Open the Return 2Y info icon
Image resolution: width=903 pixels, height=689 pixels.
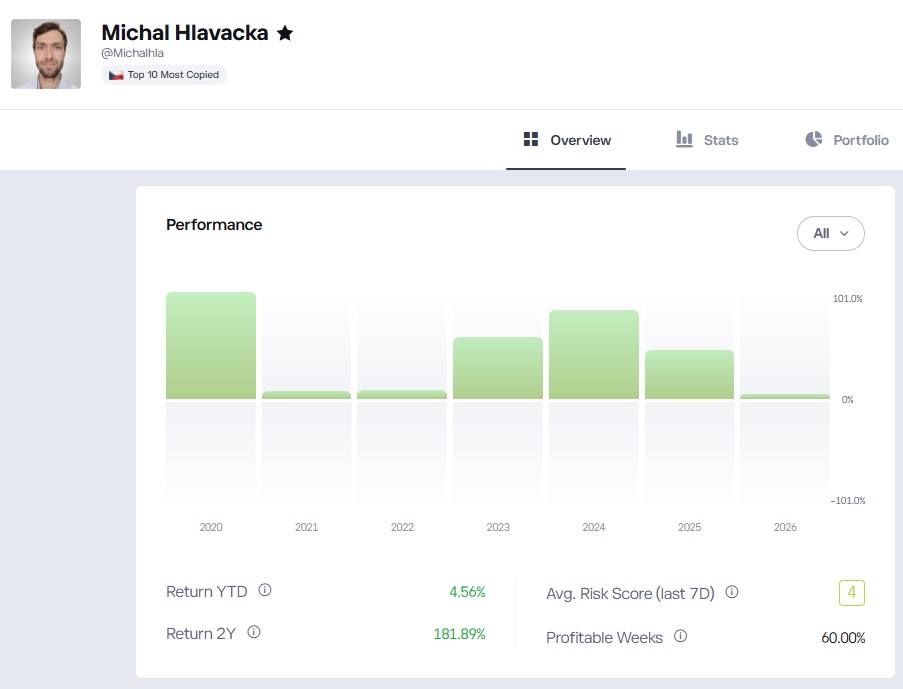coord(254,632)
